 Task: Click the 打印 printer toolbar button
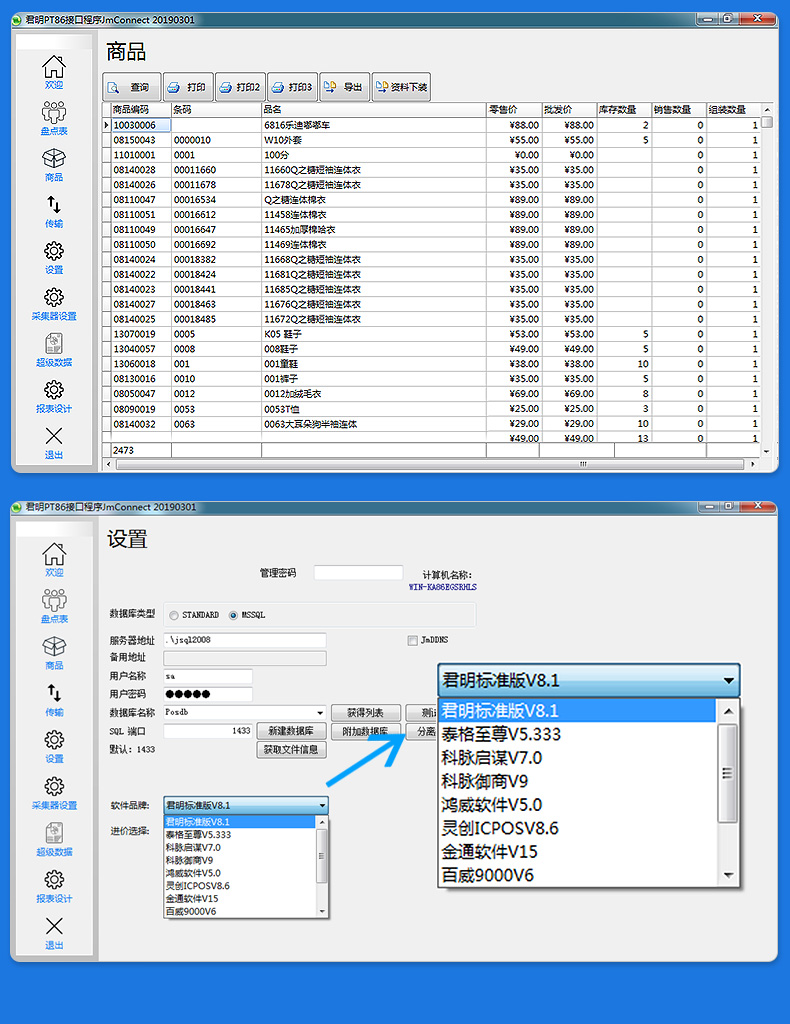[x=188, y=87]
